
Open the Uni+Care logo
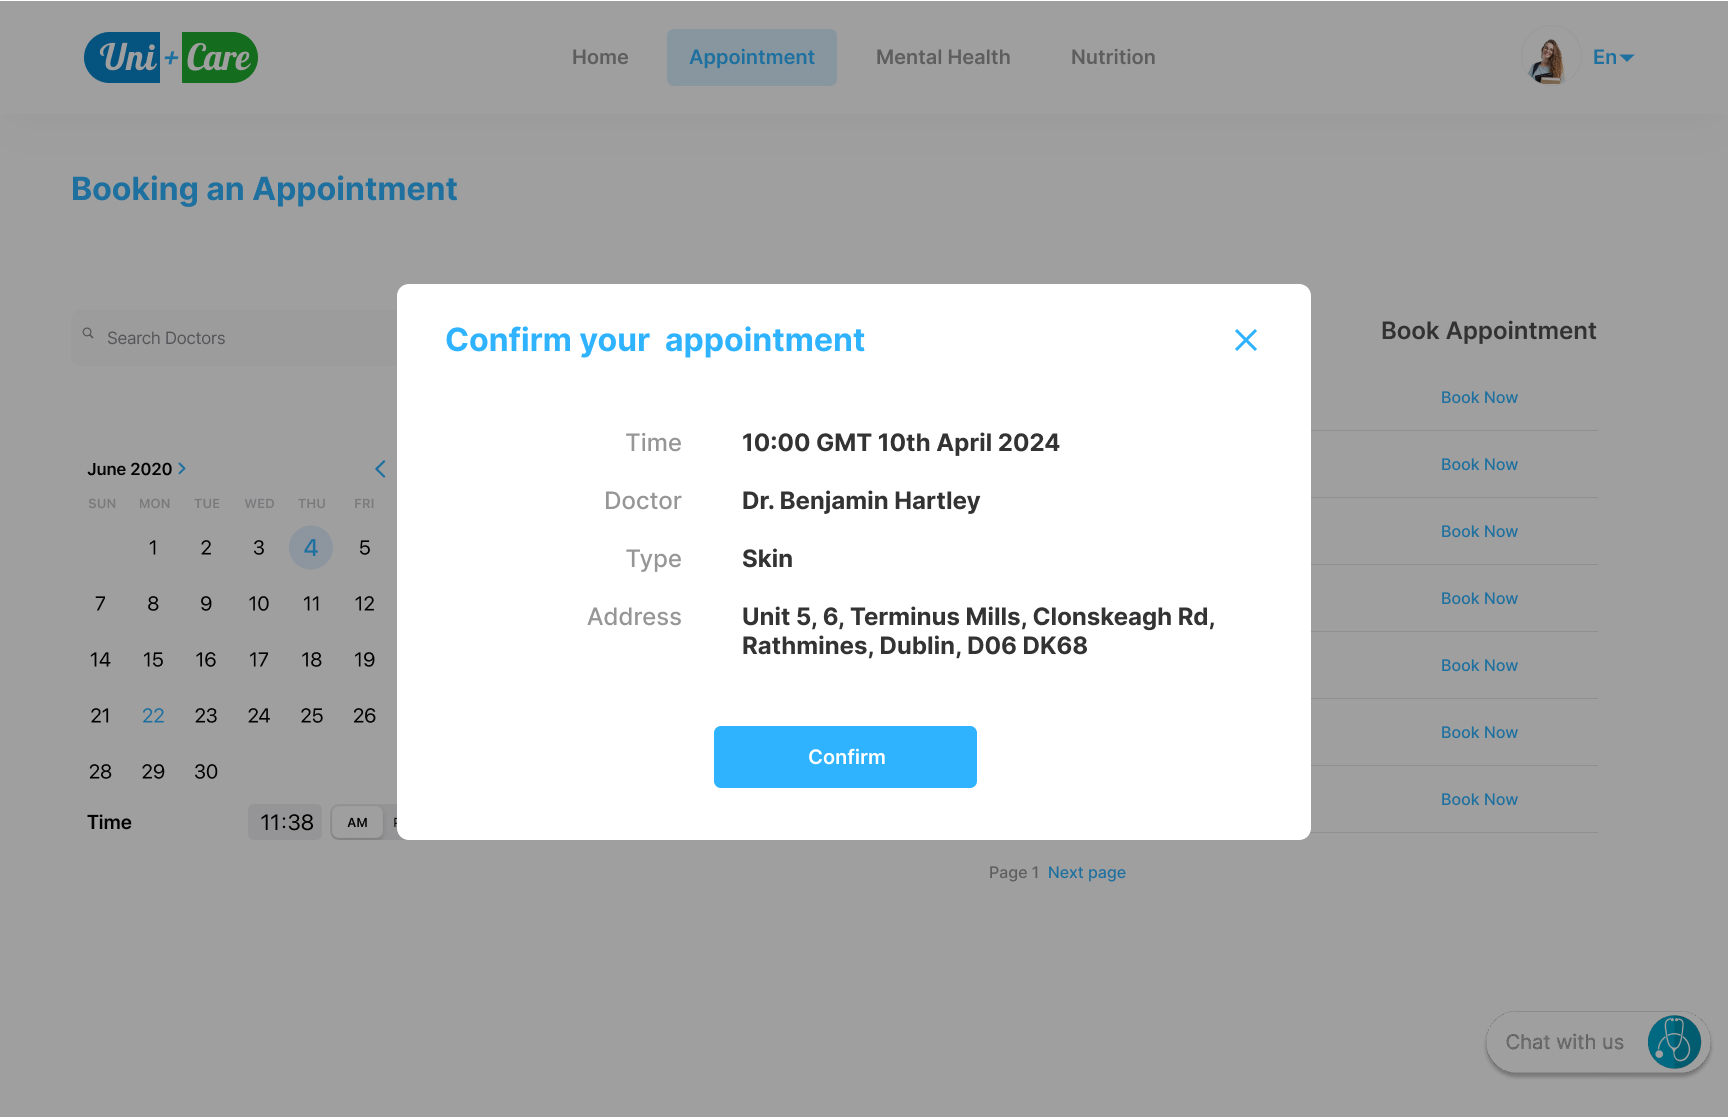point(171,57)
